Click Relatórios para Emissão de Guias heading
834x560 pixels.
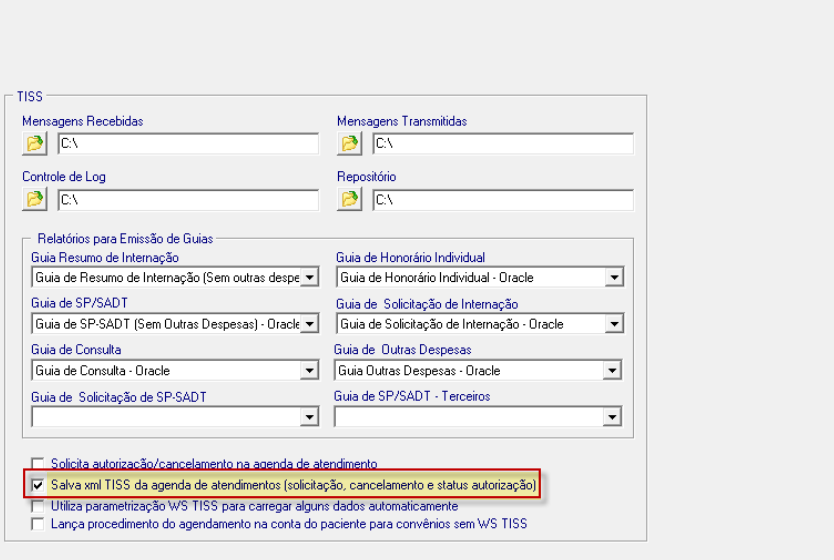point(125,238)
